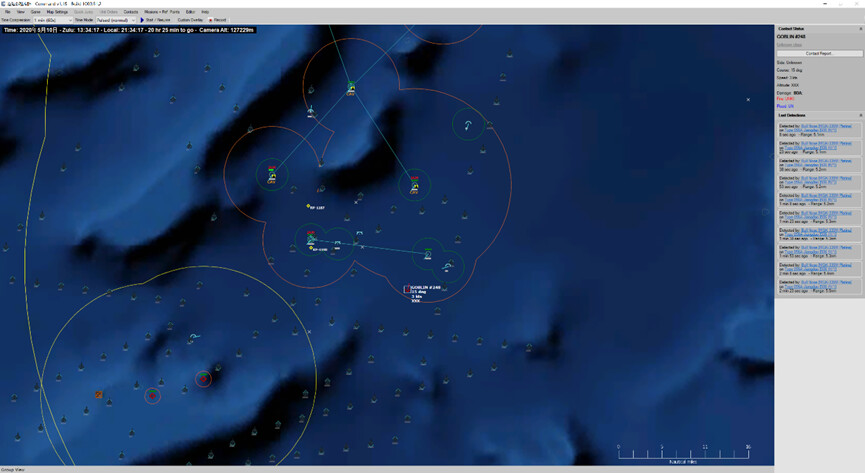The width and height of the screenshot is (865, 473).
Task: Click the Group View status bar label
Action: 13,470
